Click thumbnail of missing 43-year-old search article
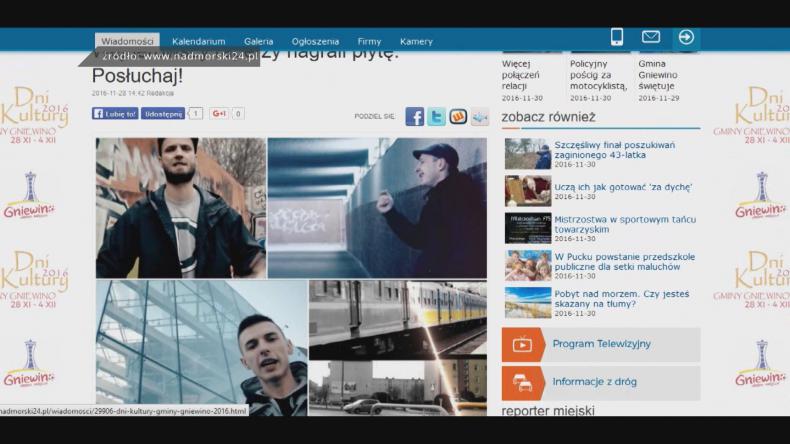This screenshot has height=444, width=790. point(528,154)
